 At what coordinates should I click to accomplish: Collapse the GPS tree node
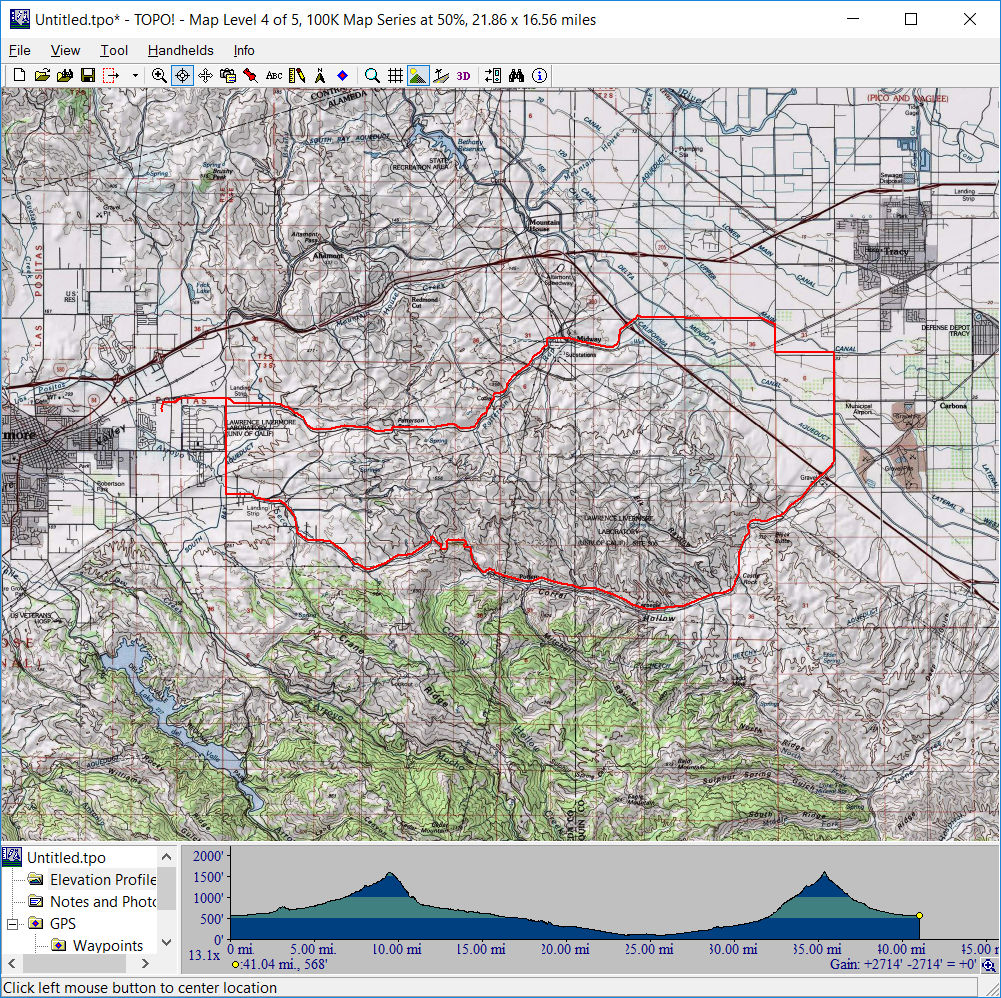14,924
